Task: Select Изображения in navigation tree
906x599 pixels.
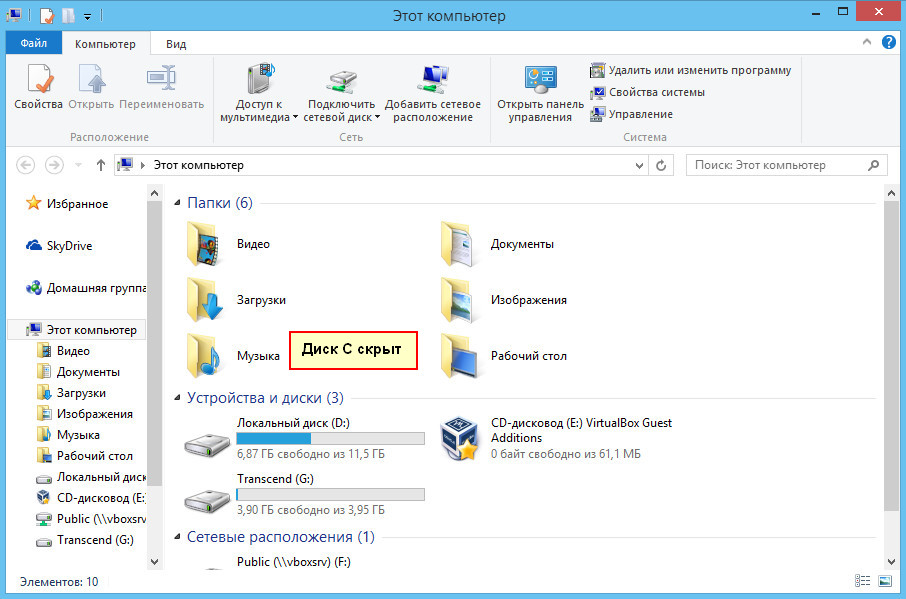Action: point(84,414)
